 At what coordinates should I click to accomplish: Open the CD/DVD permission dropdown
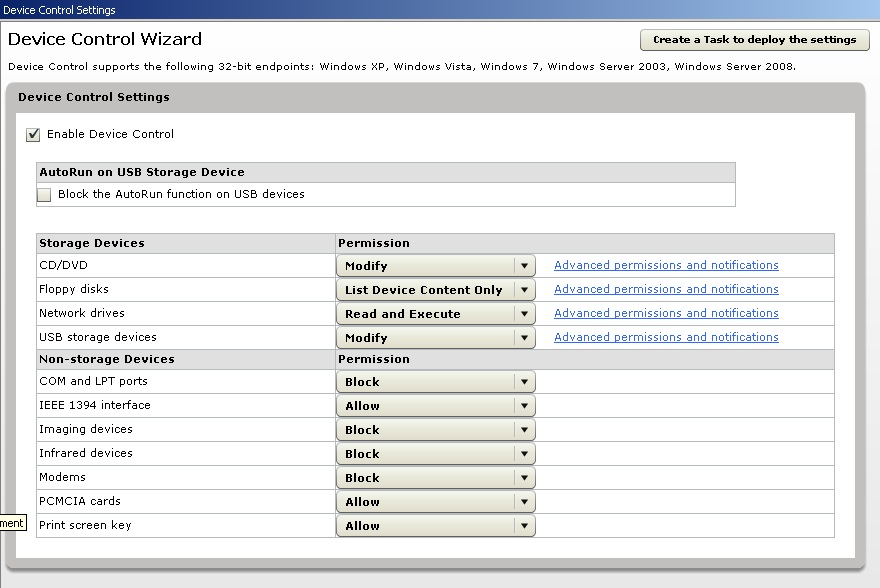pyautogui.click(x=525, y=265)
